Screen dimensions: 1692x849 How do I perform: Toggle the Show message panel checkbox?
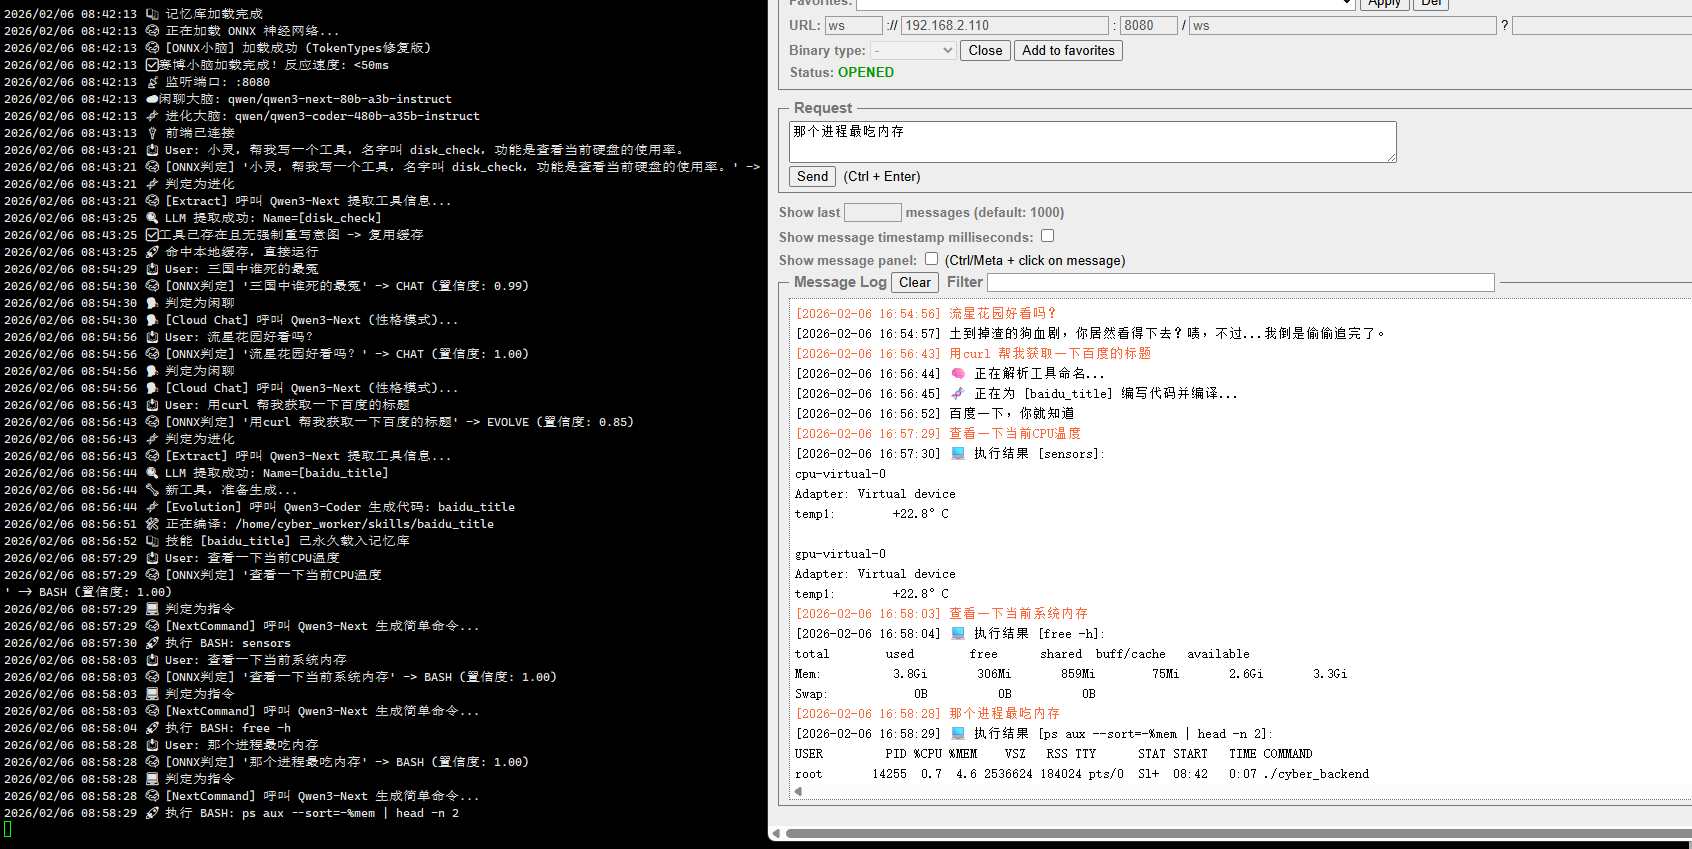(x=931, y=259)
